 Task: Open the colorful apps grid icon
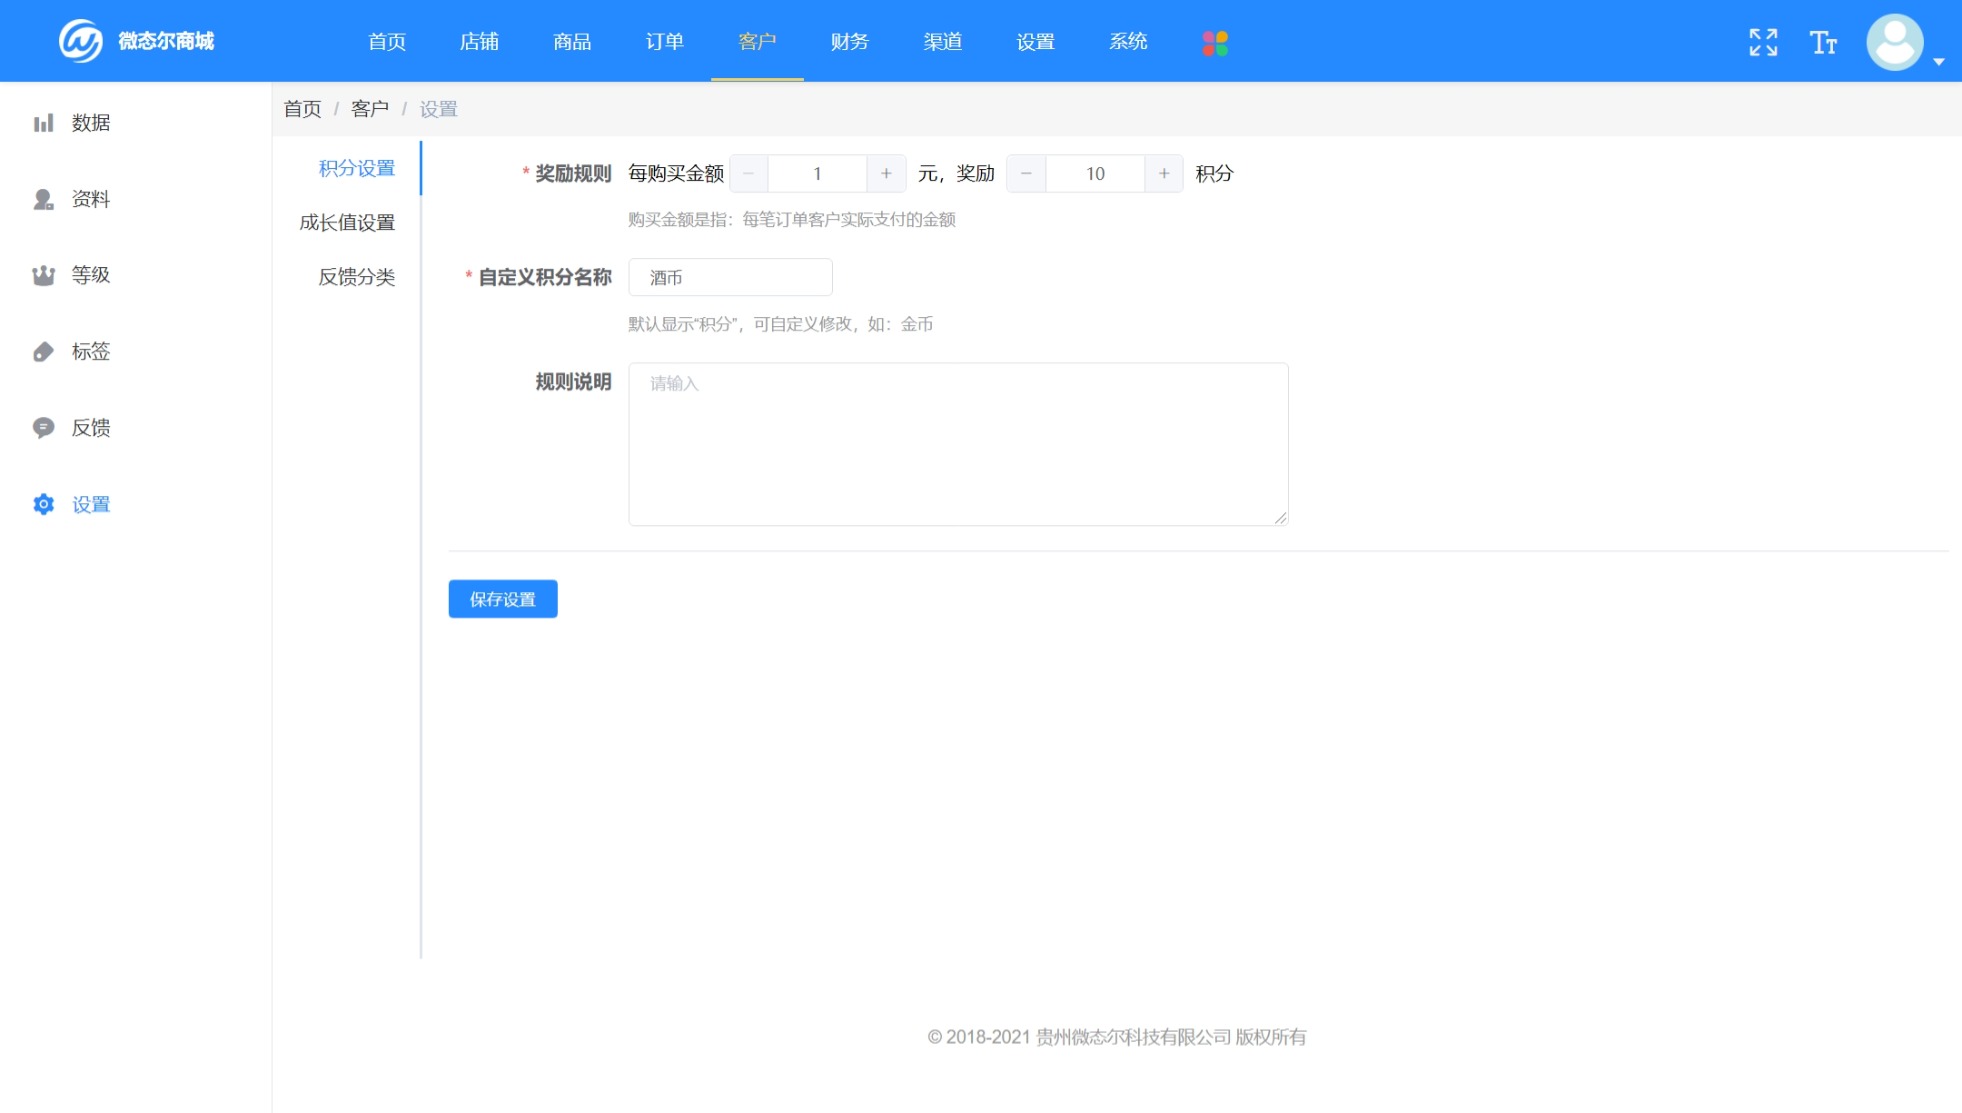[1215, 42]
